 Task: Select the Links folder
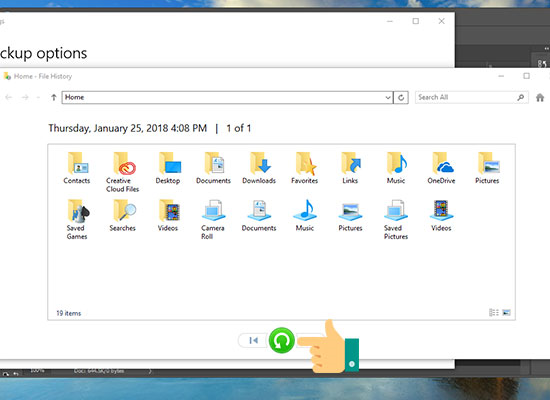click(x=350, y=168)
